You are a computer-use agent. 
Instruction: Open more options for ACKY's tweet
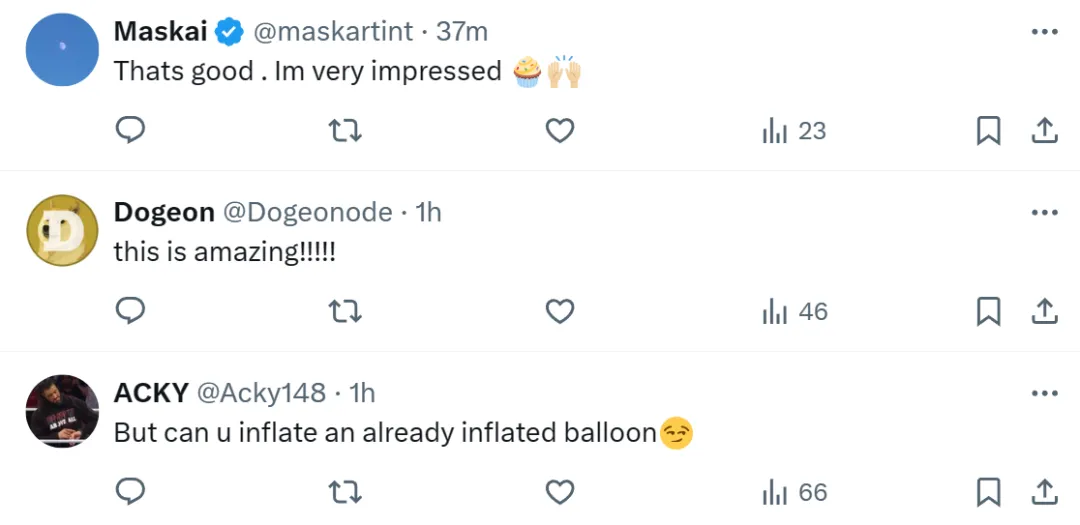1044,393
